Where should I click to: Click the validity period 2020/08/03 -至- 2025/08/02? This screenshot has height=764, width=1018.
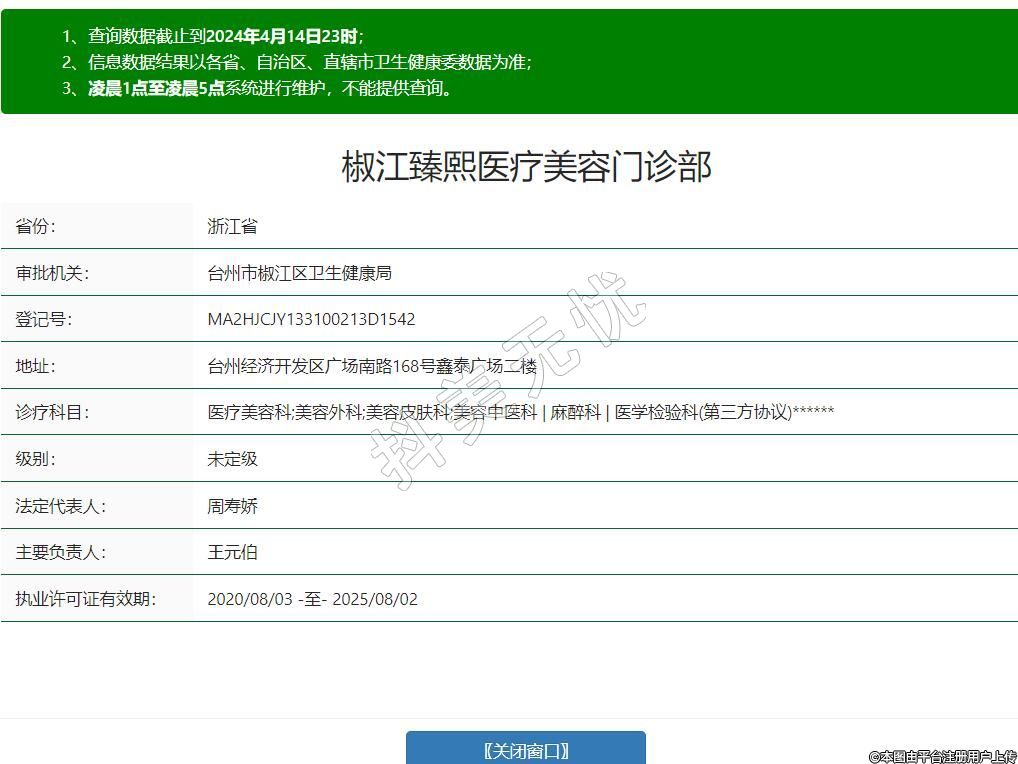(312, 599)
